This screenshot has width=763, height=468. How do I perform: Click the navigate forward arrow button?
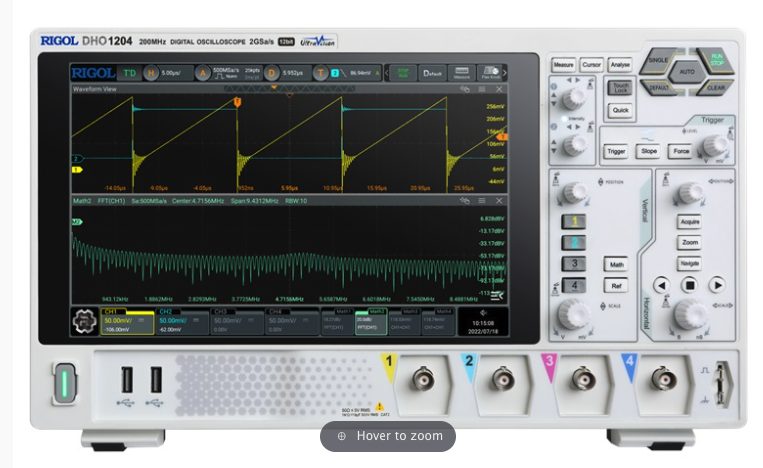[x=717, y=285]
